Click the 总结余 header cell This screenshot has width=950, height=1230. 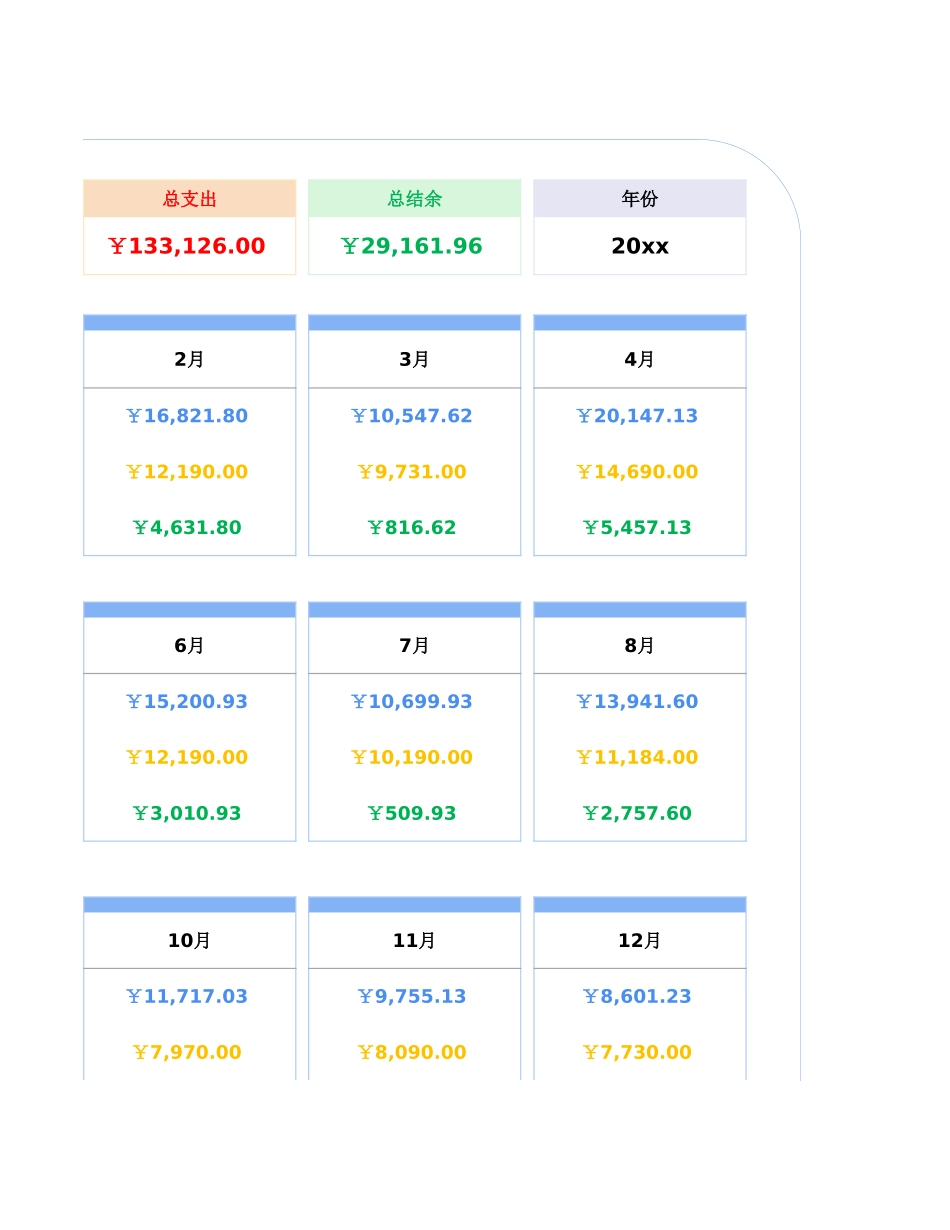[414, 199]
